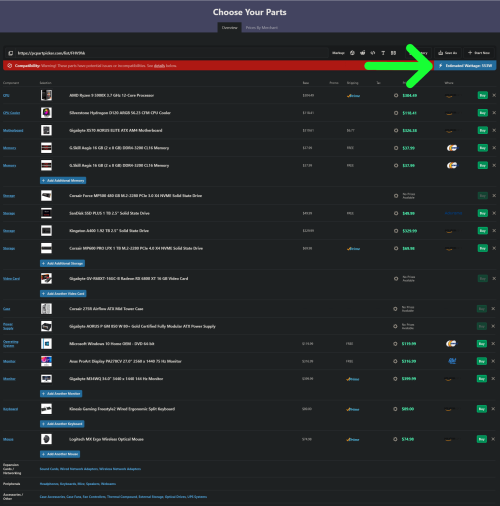Switch to the Prices By Merchant tab
Image resolution: width=500 pixels, height=506 pixels.
pos(262,28)
